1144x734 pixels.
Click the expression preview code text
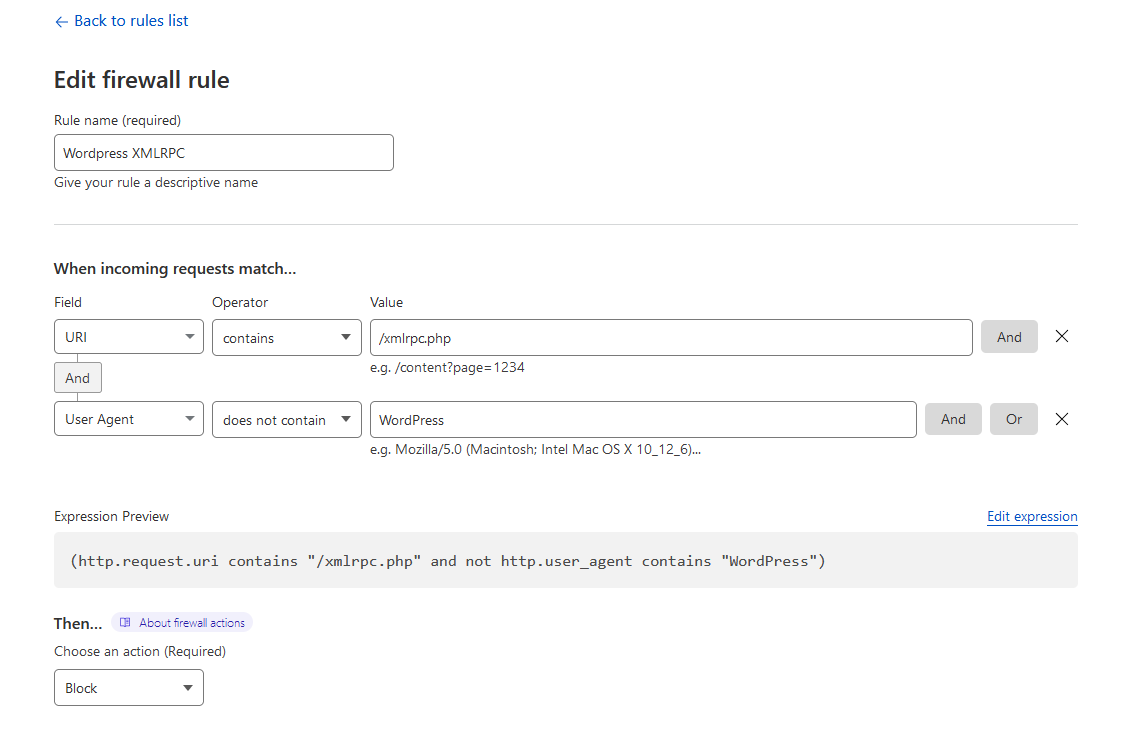coord(448,561)
